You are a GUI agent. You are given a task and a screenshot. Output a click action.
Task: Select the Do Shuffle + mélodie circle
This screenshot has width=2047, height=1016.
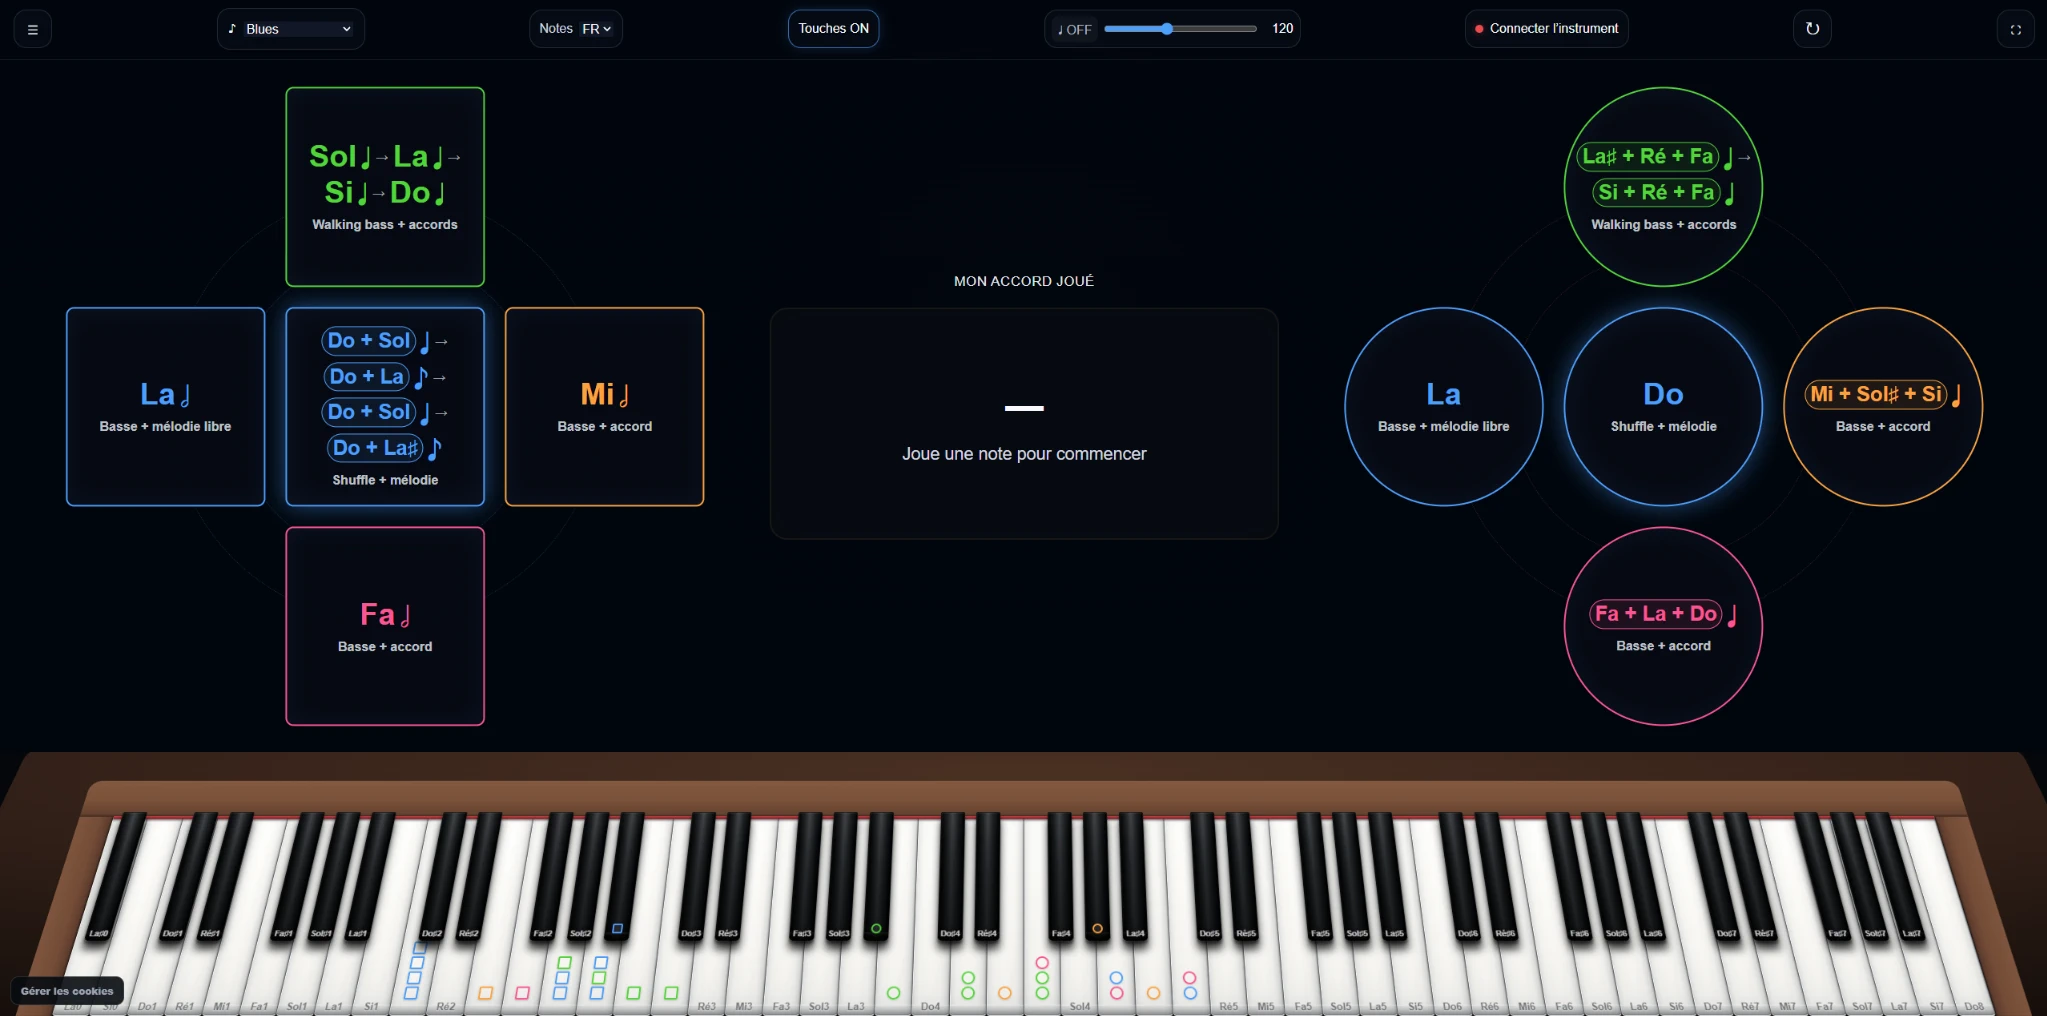click(x=1663, y=406)
